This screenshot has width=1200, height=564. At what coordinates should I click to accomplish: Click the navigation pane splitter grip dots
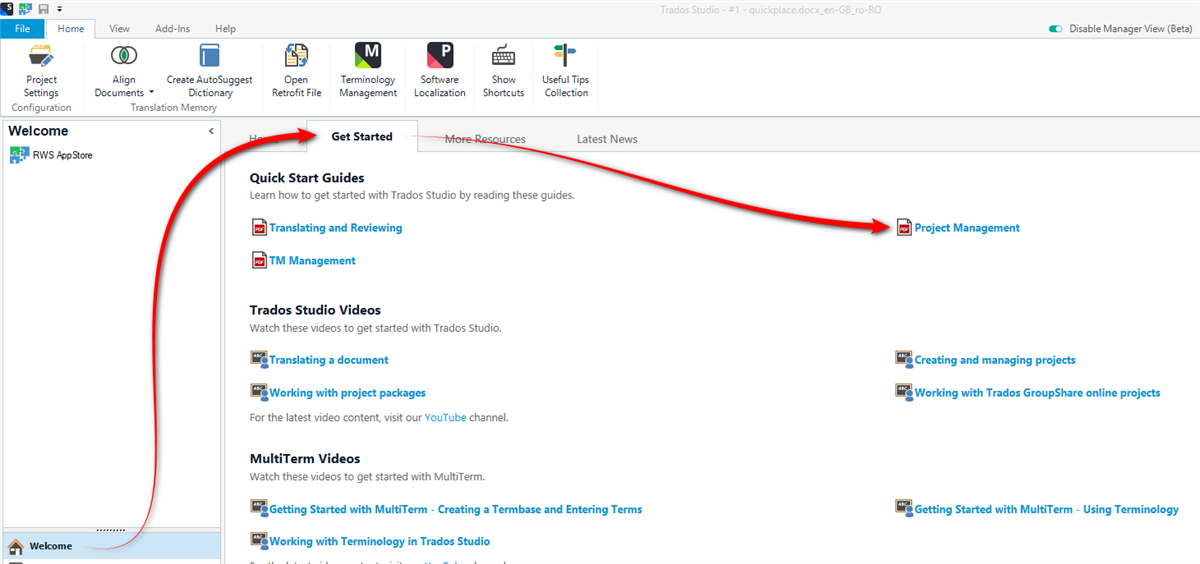click(110, 529)
